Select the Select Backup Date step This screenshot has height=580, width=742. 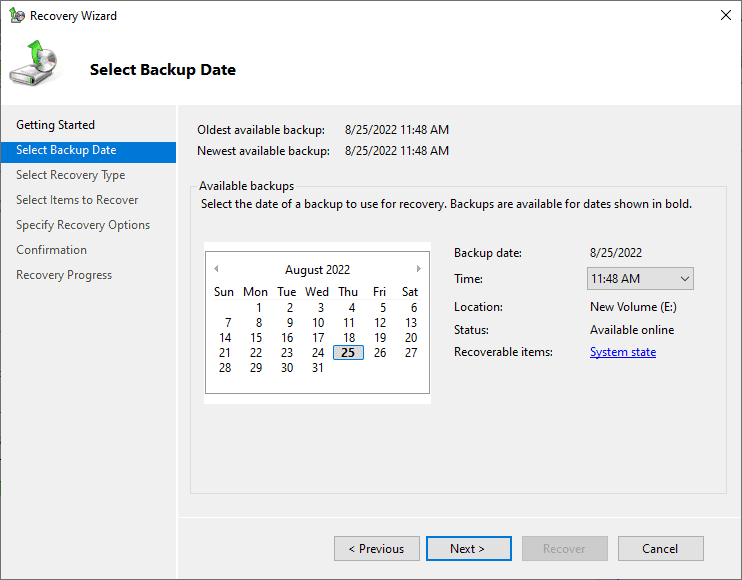[x=66, y=150]
